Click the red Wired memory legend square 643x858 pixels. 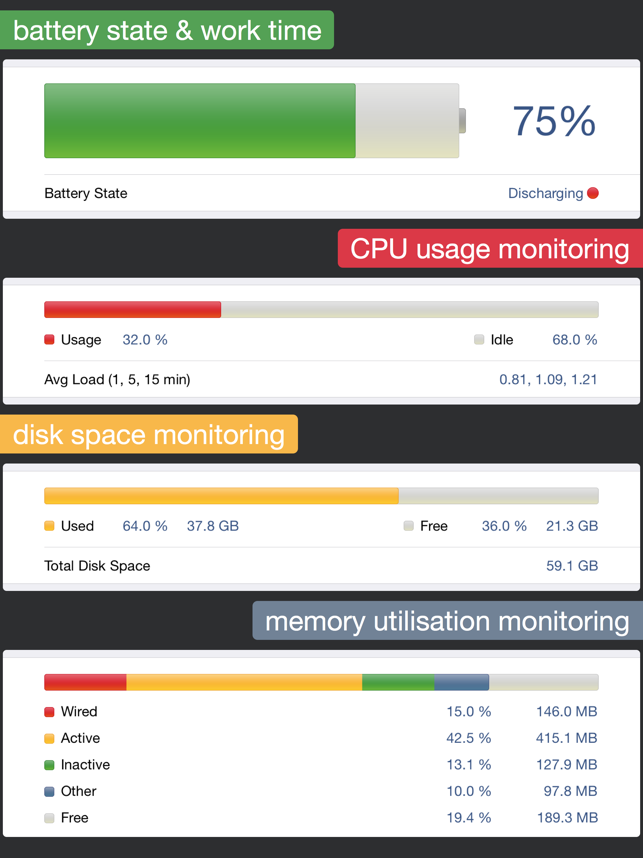[49, 711]
